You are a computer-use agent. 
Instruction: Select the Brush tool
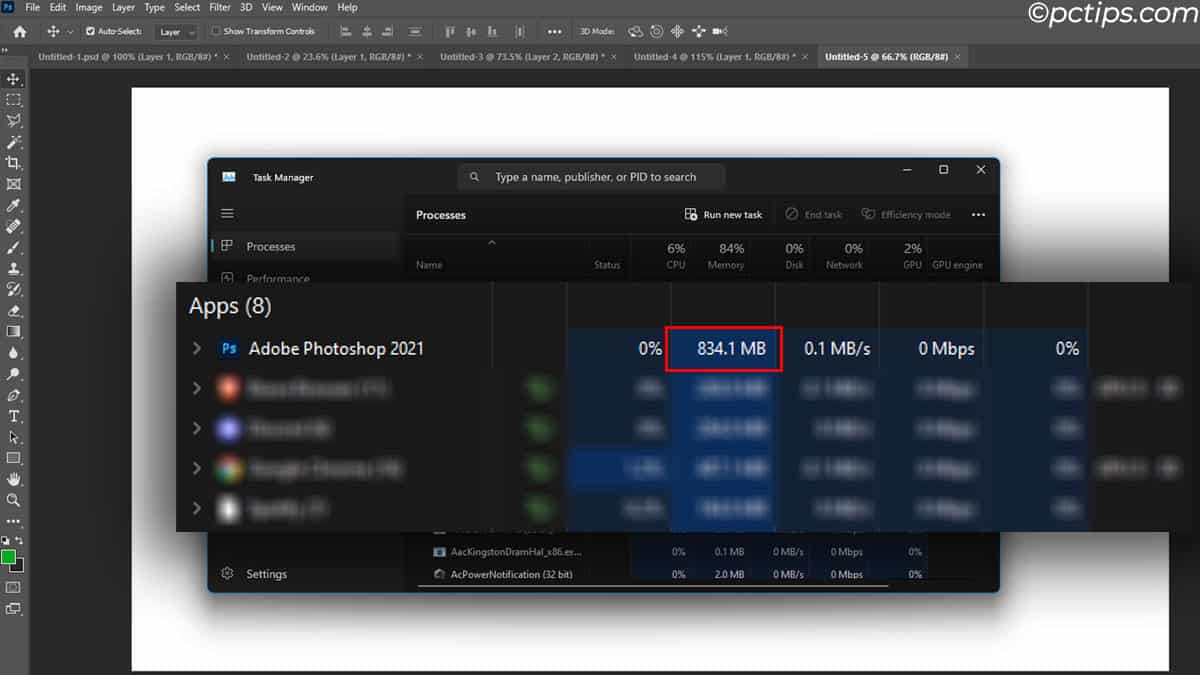14,247
